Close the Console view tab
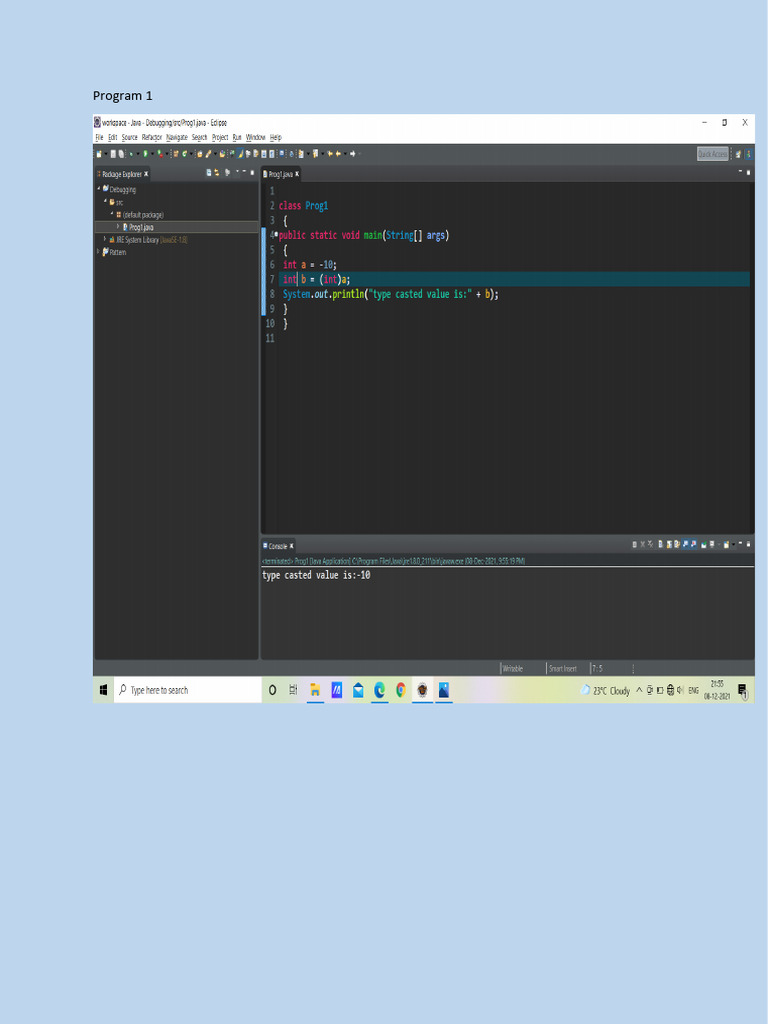The height and width of the screenshot is (1024, 768). coord(292,546)
